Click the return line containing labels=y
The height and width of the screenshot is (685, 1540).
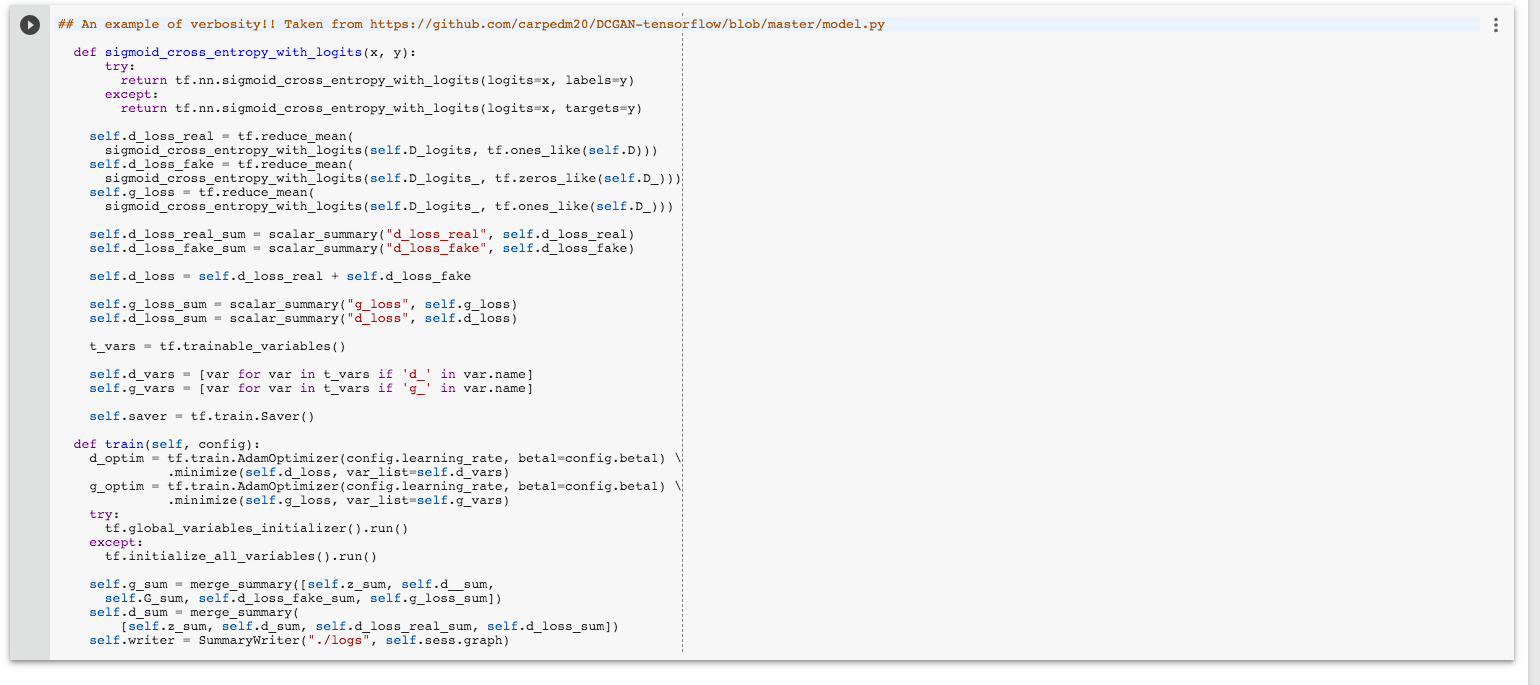pos(377,80)
